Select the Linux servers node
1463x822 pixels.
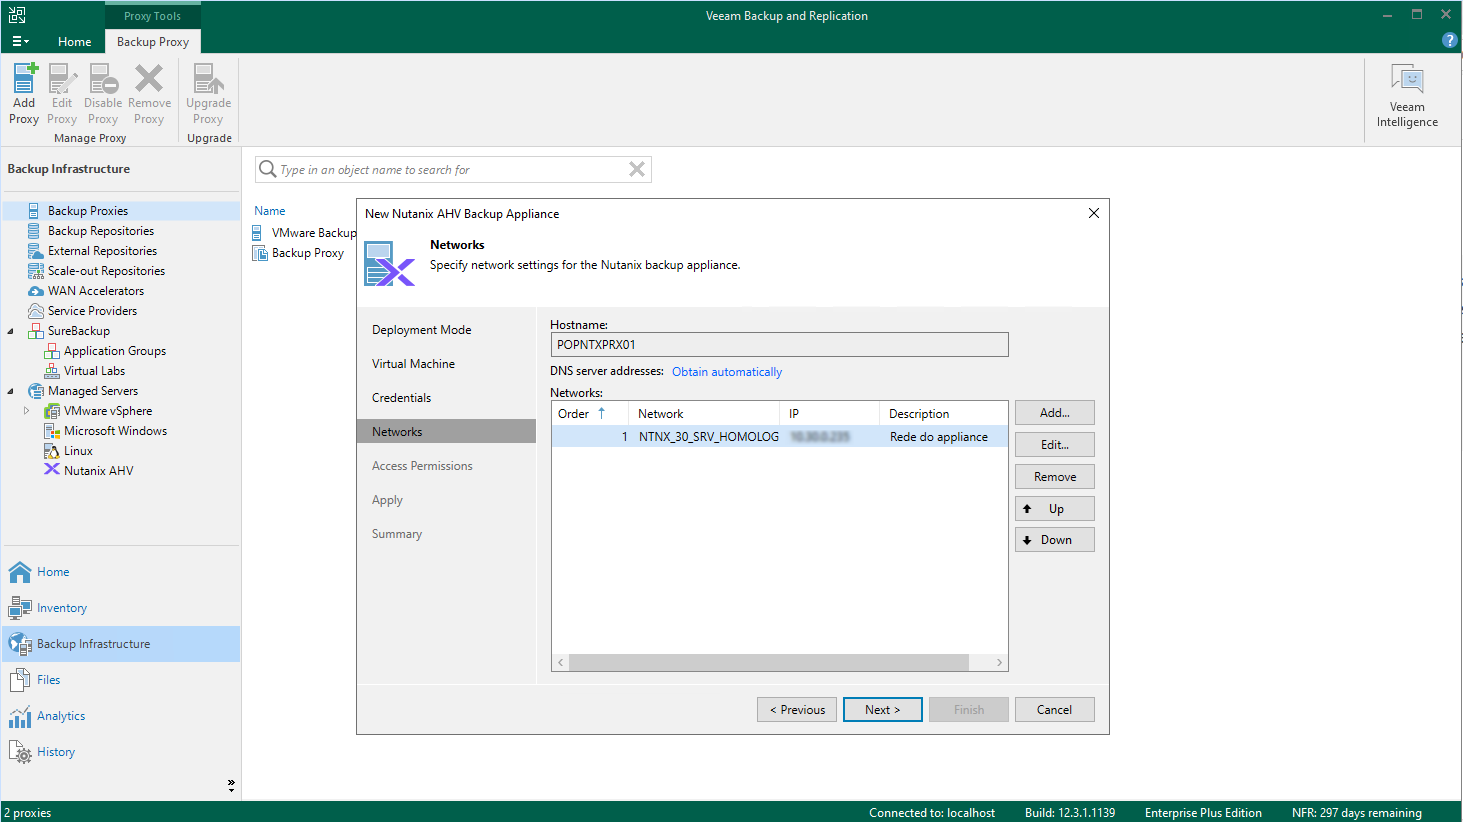click(x=78, y=451)
